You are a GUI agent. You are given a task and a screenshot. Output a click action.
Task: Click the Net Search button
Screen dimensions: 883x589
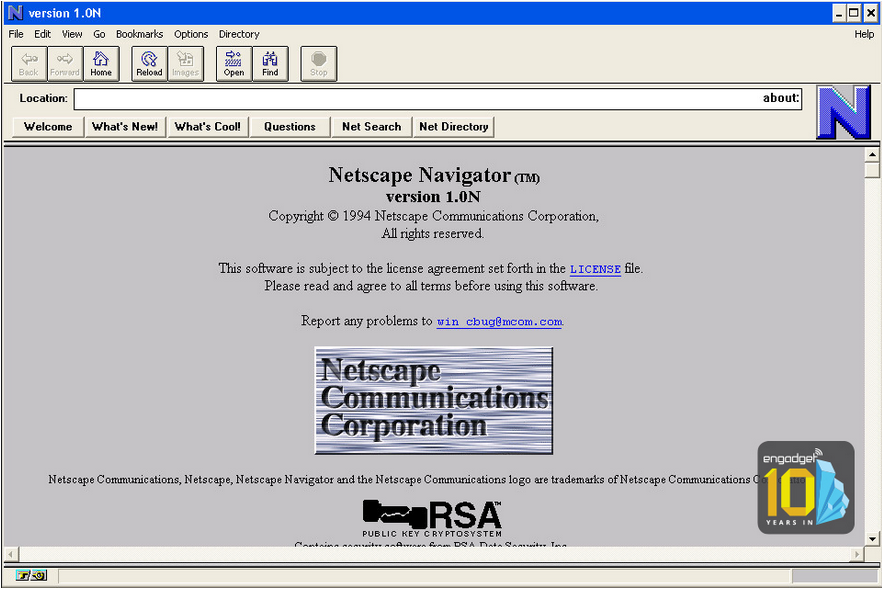coord(372,127)
